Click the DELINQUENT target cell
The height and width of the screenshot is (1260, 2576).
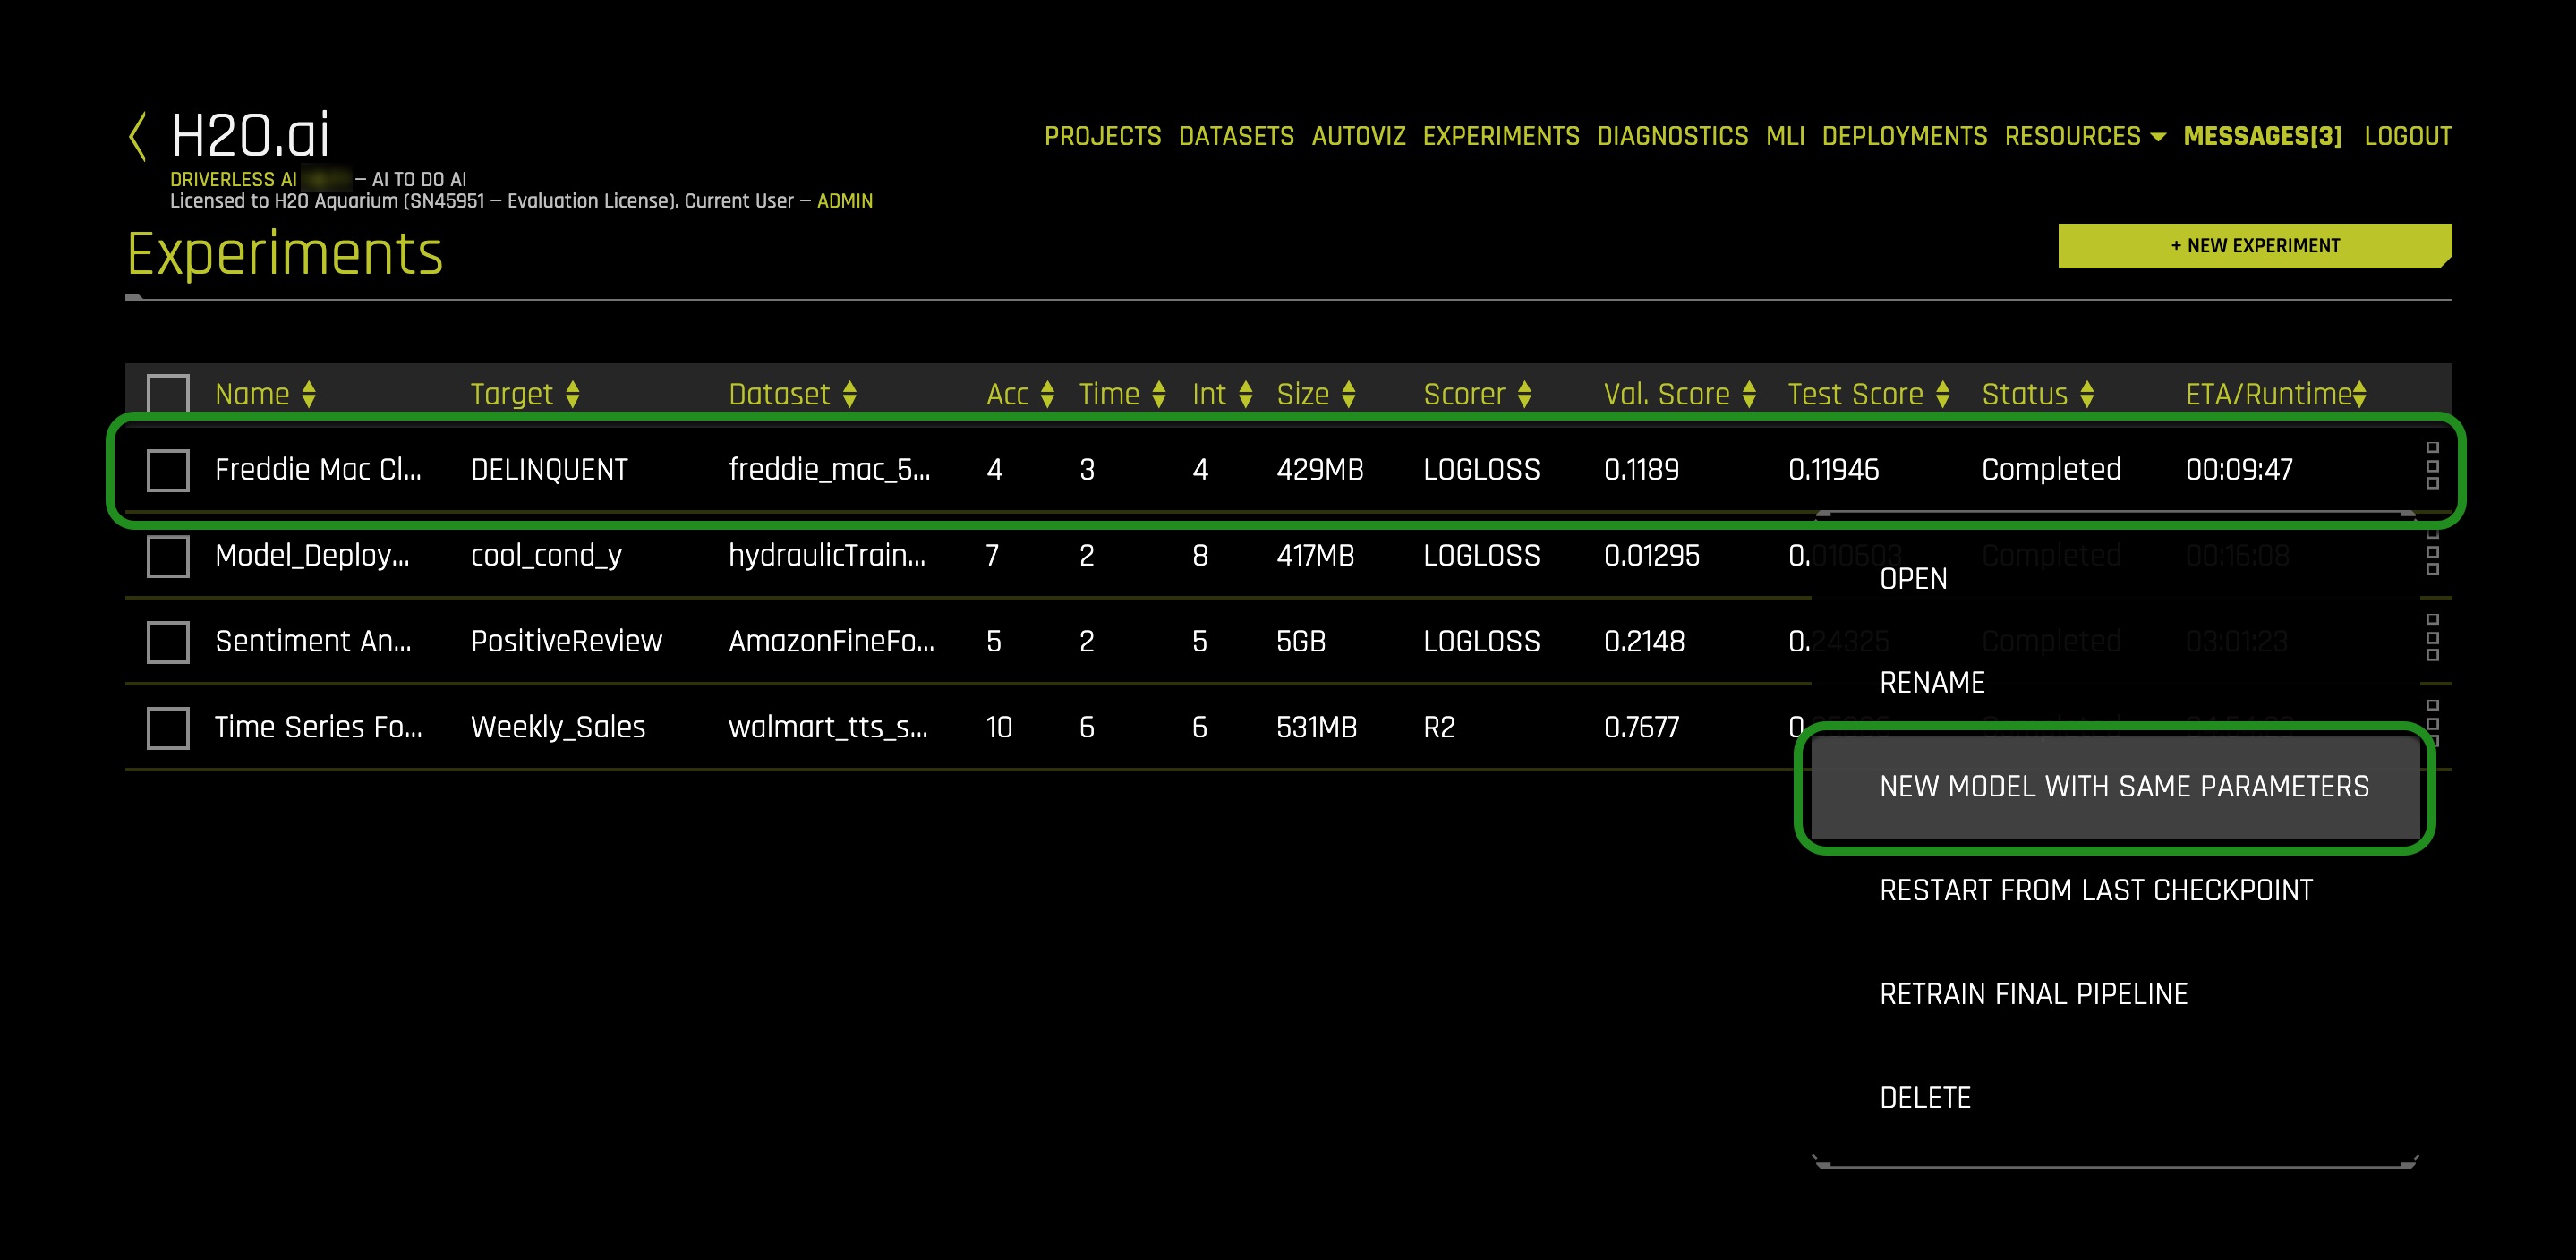tap(549, 470)
